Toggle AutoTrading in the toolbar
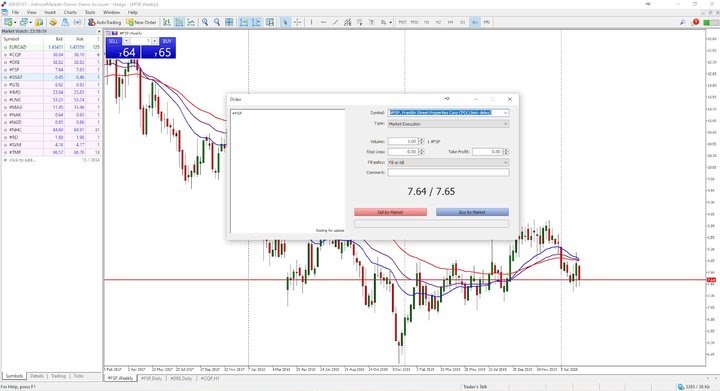The height and width of the screenshot is (391, 720). pyautogui.click(x=104, y=22)
